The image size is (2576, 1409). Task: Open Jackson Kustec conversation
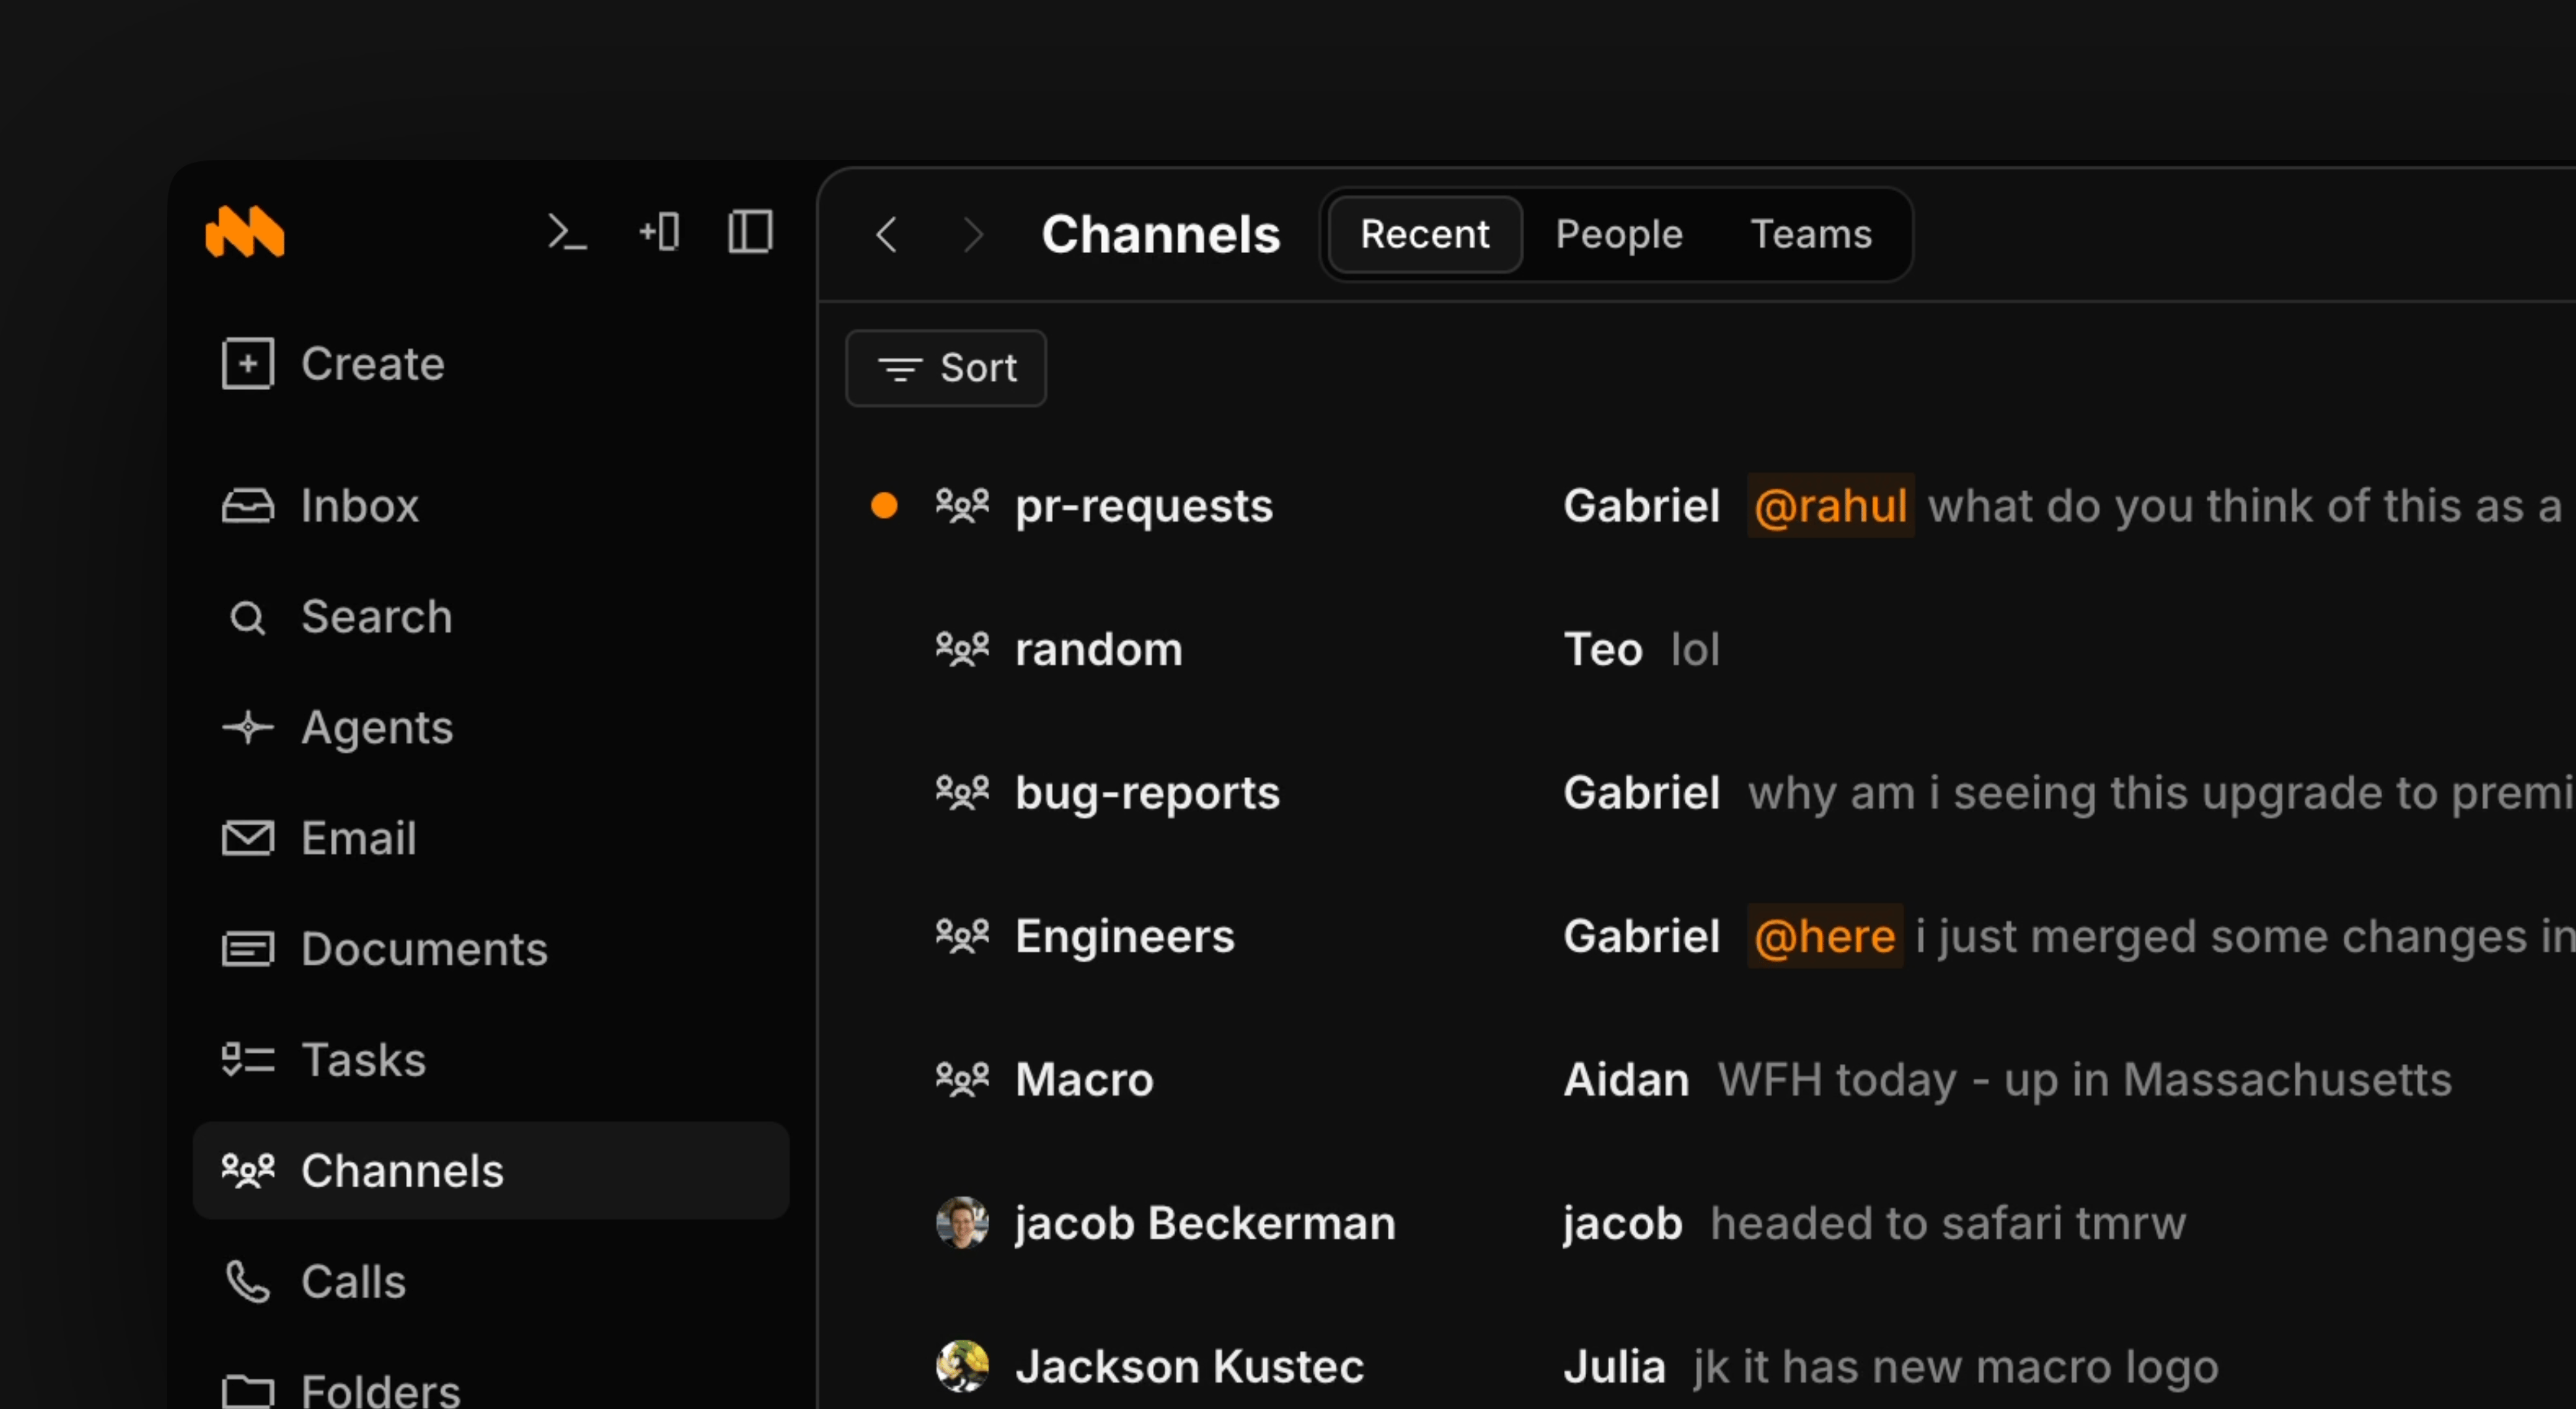coord(1189,1367)
